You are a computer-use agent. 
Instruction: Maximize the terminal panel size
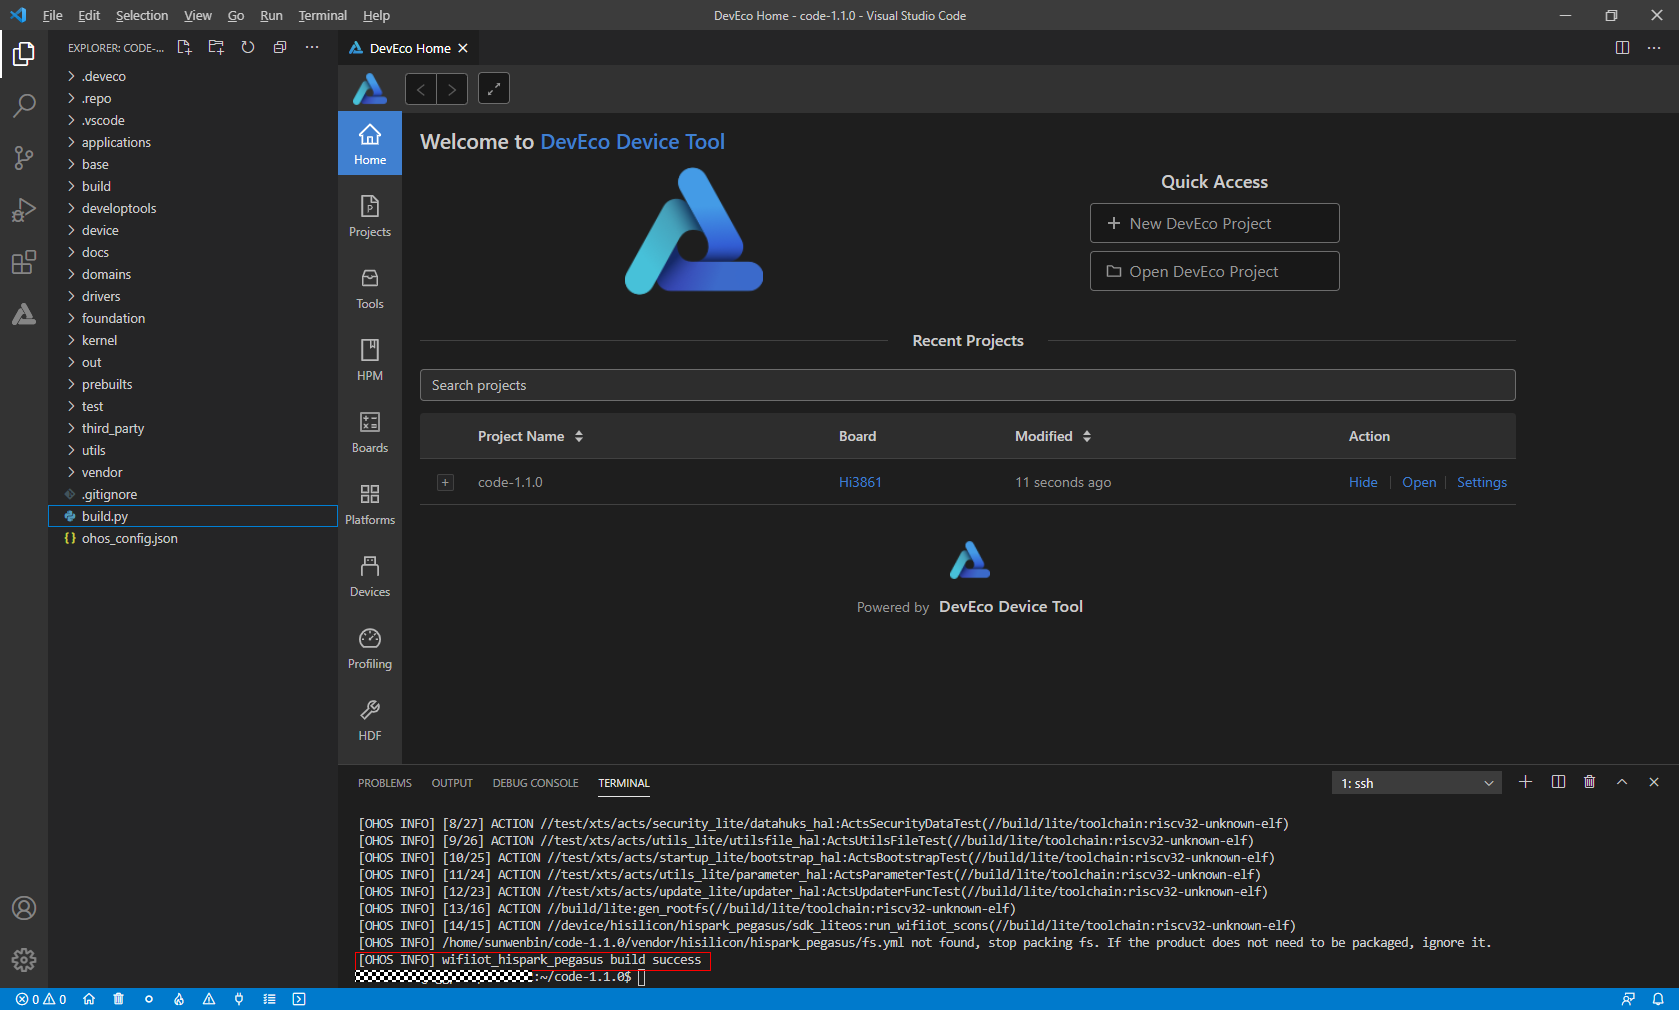(1622, 782)
